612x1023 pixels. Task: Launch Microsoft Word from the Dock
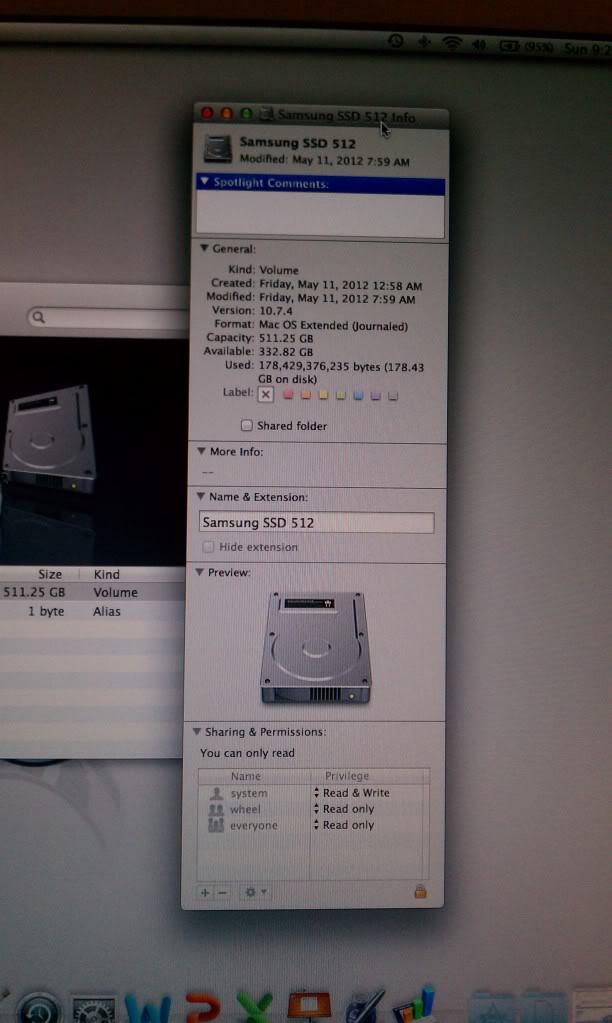tap(149, 1008)
